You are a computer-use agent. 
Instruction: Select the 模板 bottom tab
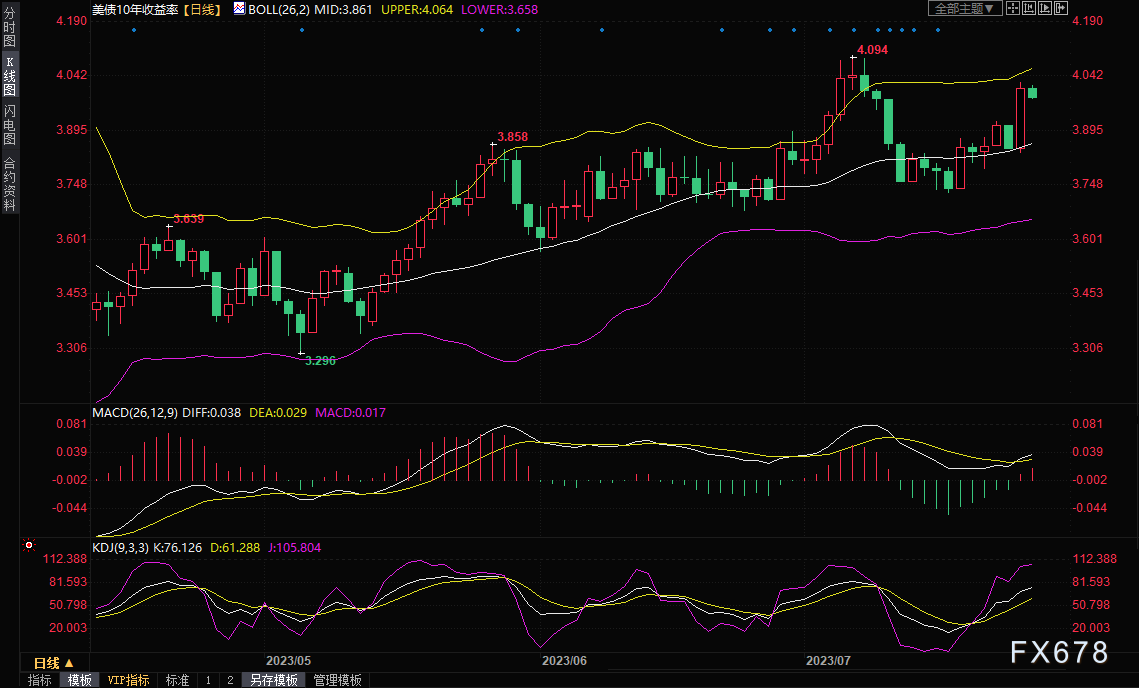[79, 680]
